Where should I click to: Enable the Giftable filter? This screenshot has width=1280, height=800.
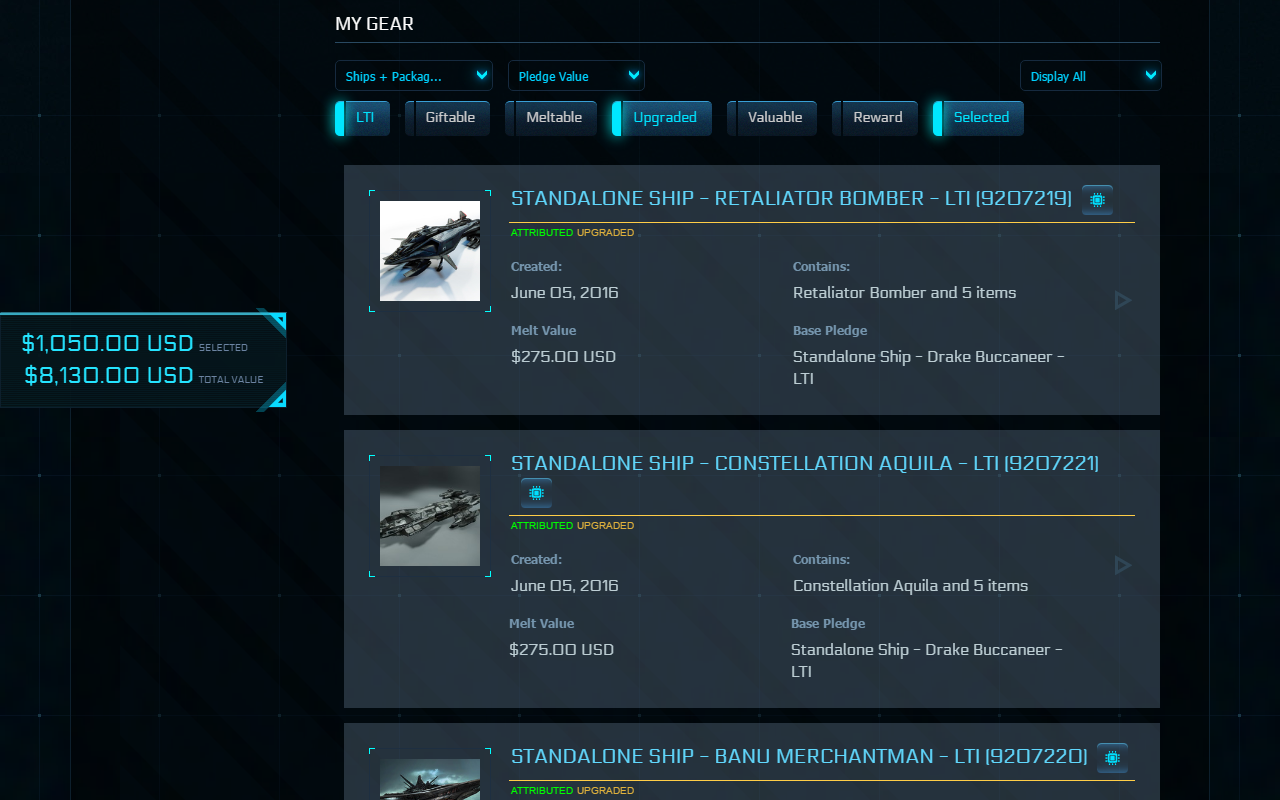coord(448,117)
